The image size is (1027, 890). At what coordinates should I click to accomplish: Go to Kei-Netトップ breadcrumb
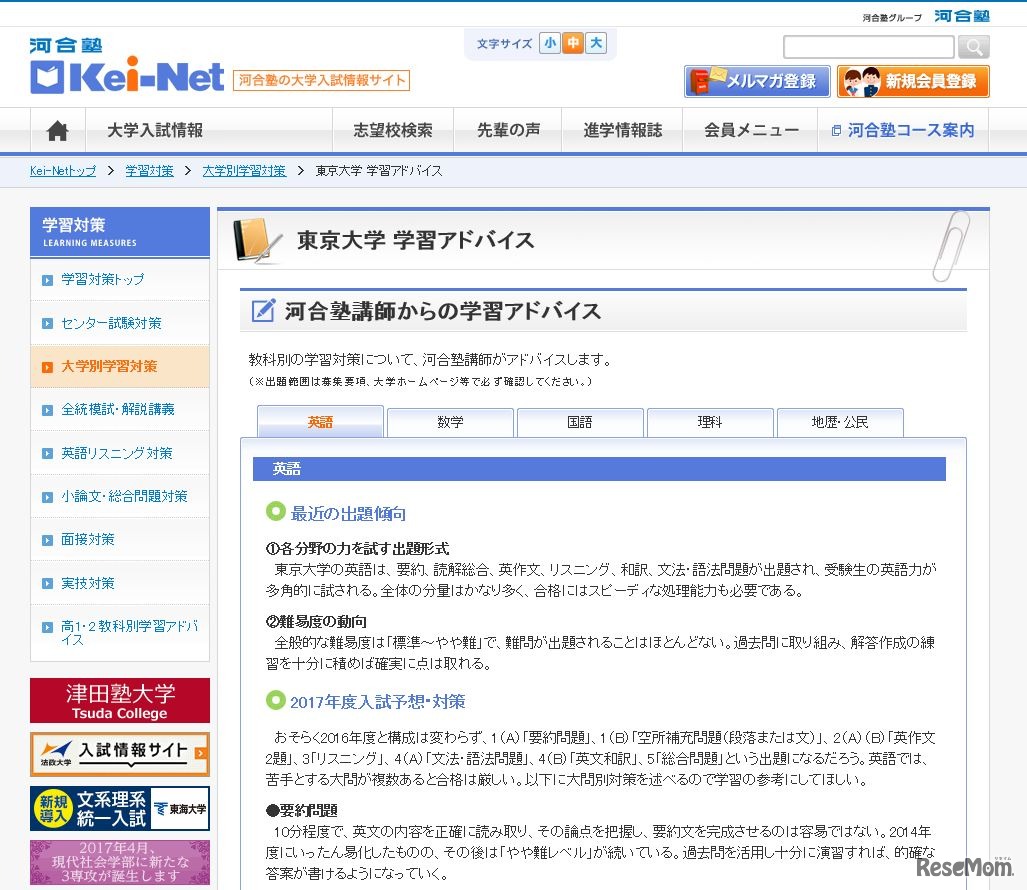[63, 171]
